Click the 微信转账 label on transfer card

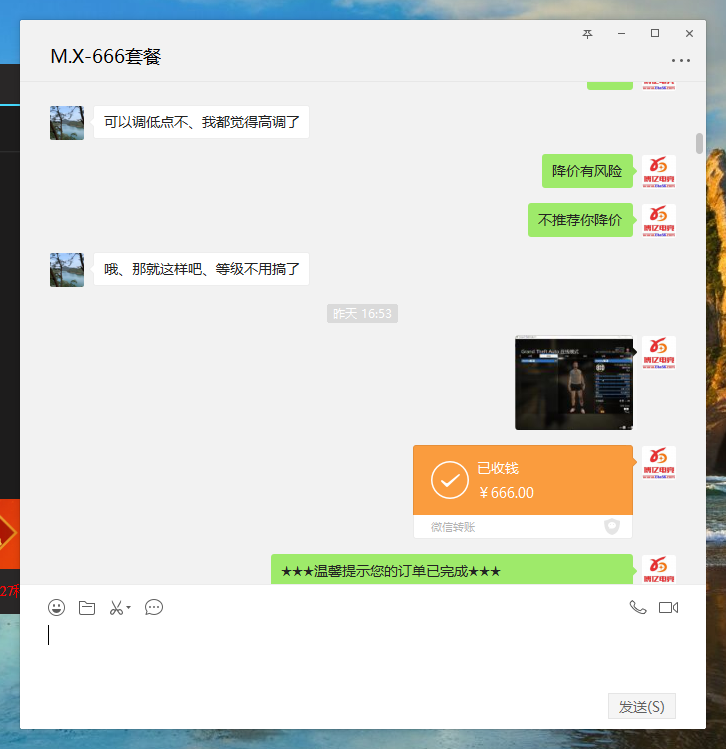(x=452, y=527)
